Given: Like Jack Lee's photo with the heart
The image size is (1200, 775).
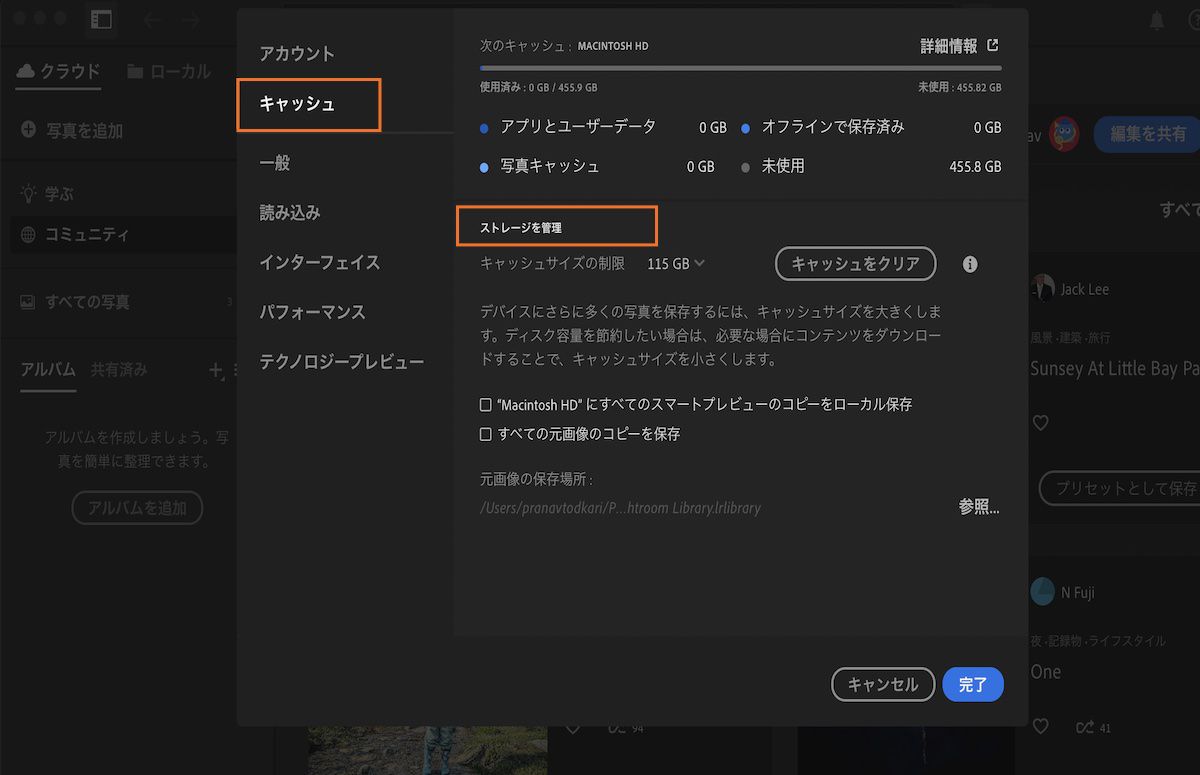Looking at the screenshot, I should point(1040,422).
